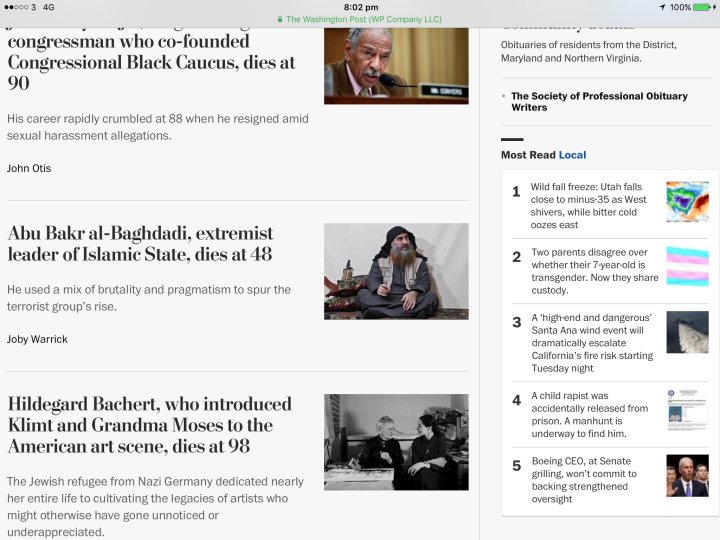This screenshot has width=720, height=540.
Task: Tap The Washington Post address bar title
Action: [x=364, y=19]
